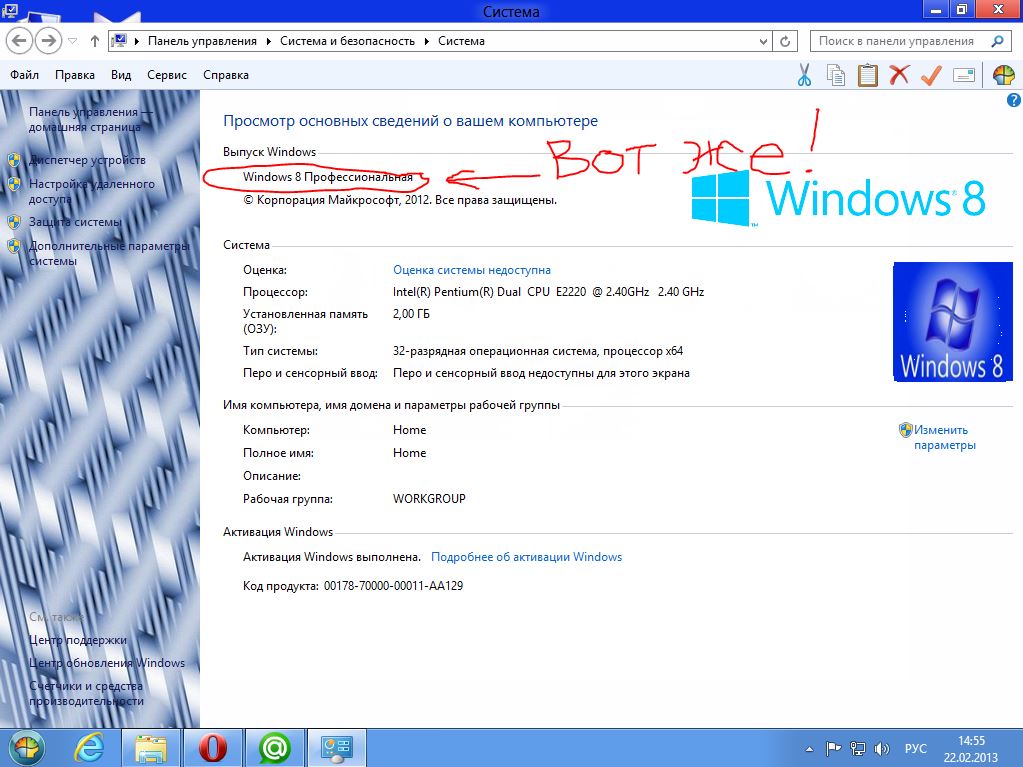Open the Action Center flag in the tray

click(833, 749)
